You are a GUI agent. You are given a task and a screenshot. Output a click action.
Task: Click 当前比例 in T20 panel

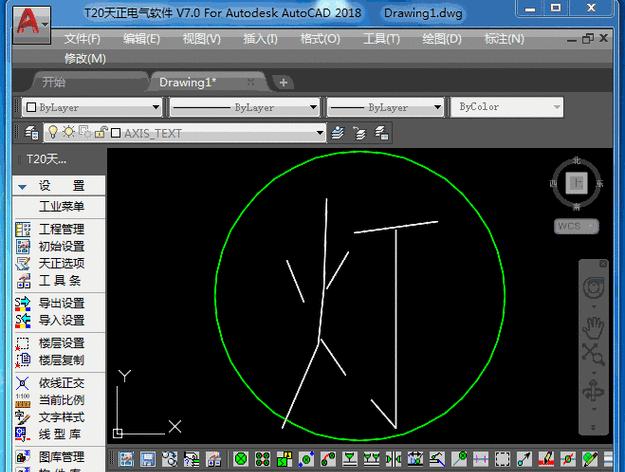[61, 400]
